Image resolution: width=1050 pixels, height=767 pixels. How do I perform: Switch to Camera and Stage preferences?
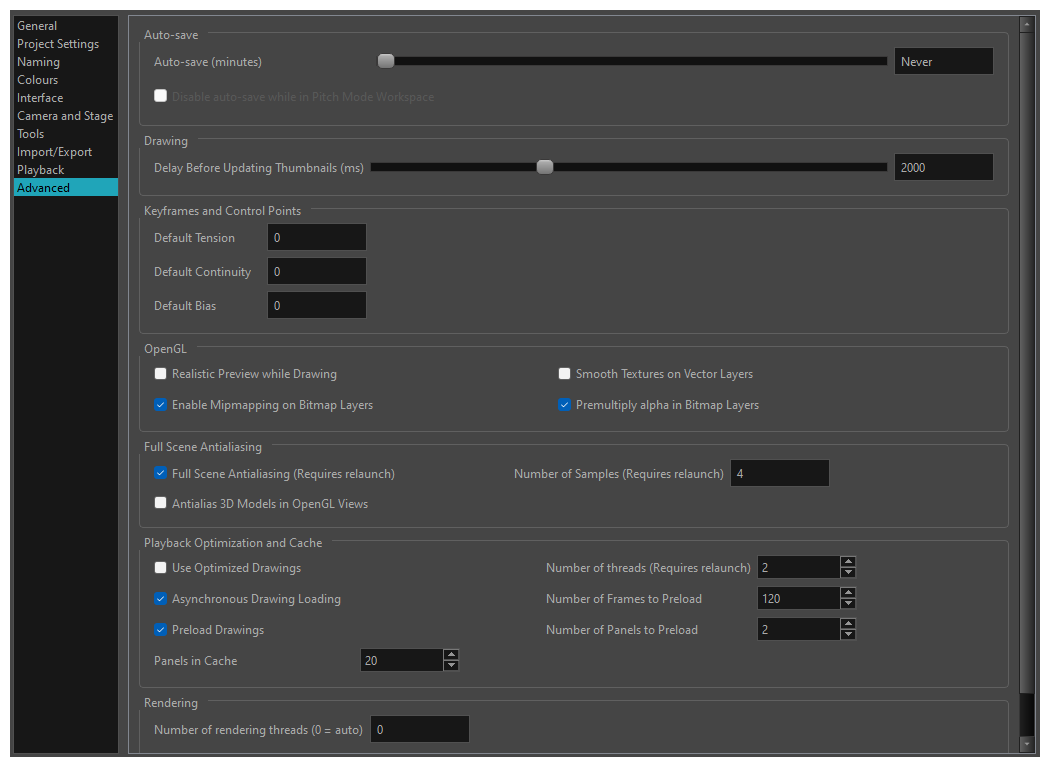tap(65, 116)
